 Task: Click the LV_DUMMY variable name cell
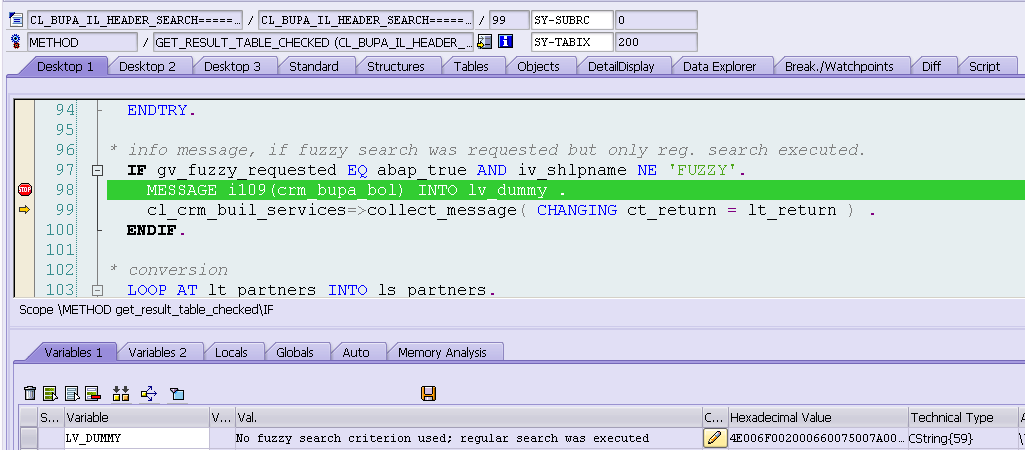136,438
